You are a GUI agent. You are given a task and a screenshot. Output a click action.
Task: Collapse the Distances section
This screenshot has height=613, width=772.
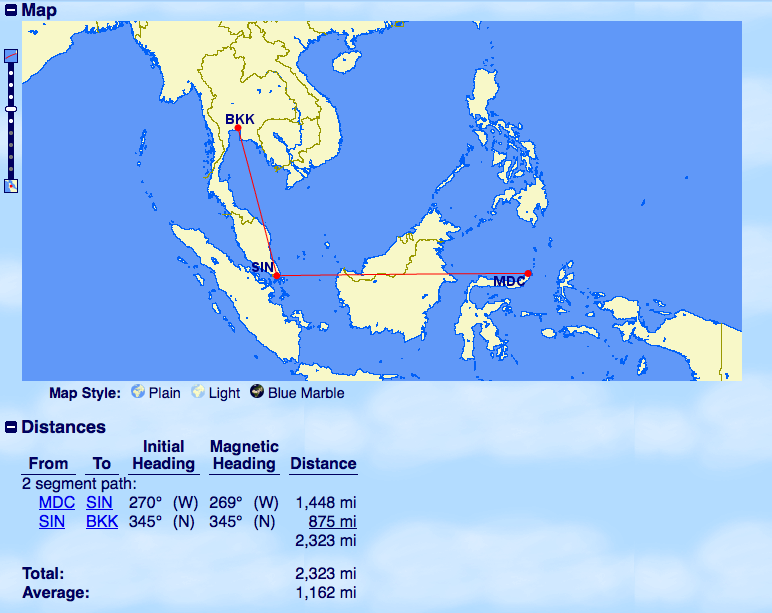[x=11, y=427]
